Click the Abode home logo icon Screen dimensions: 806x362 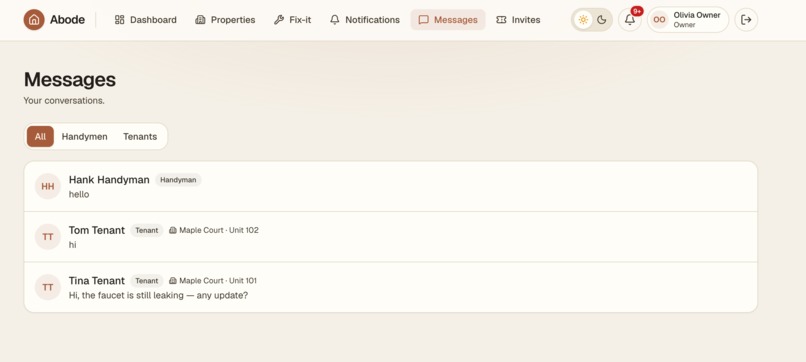[x=34, y=20]
